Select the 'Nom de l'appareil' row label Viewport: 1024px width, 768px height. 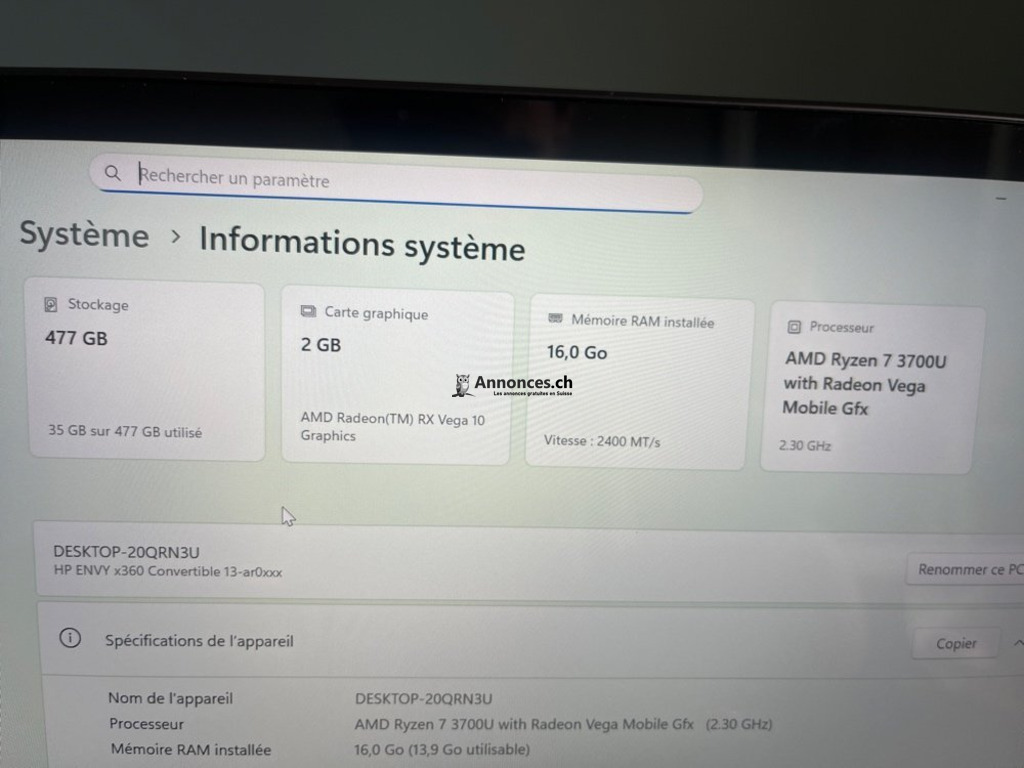170,698
